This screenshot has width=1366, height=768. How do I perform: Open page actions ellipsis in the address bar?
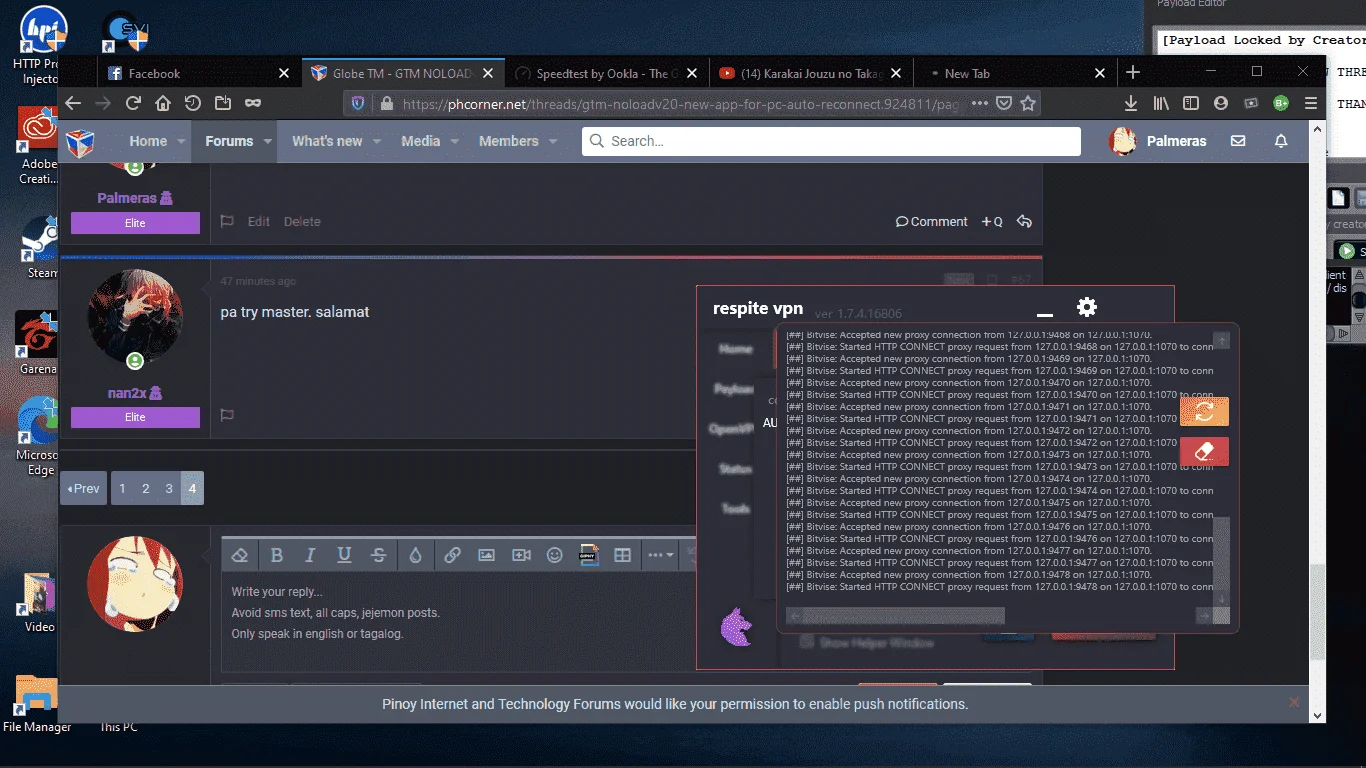tap(979, 103)
